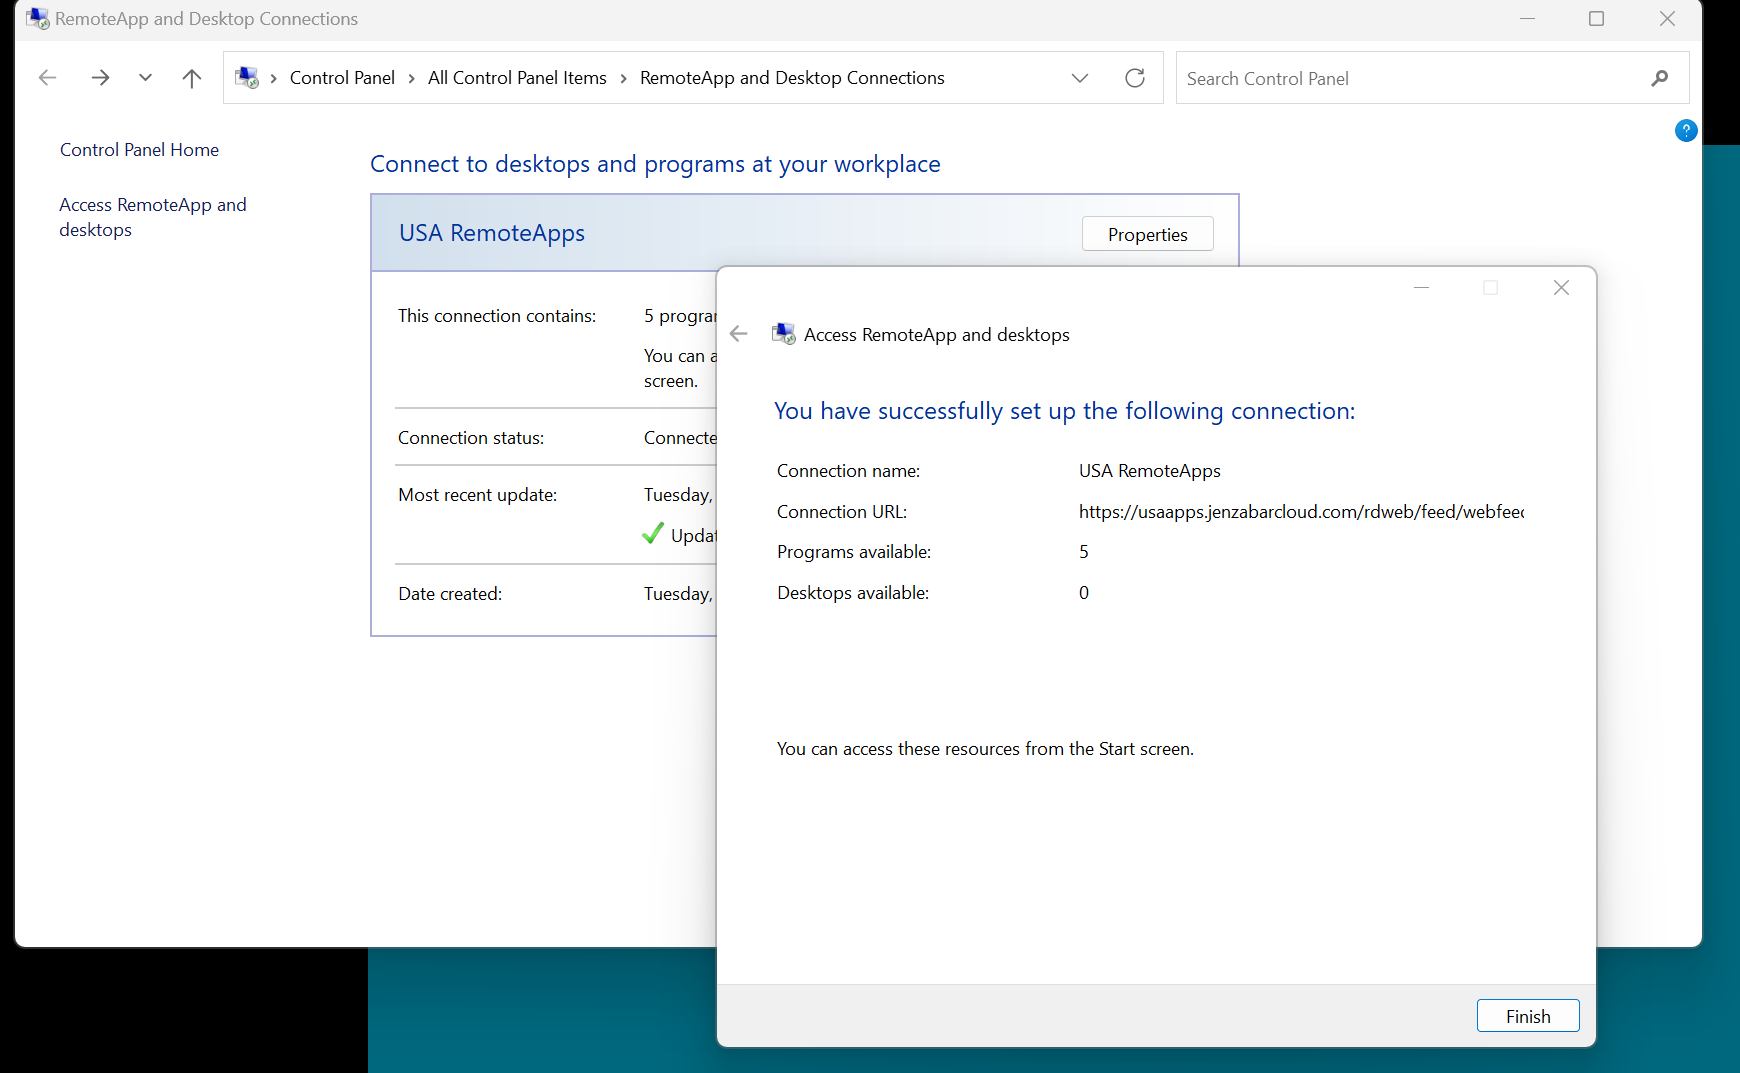Viewport: 1740px width, 1073px height.
Task: Open Control Panel help button
Action: [1686, 131]
